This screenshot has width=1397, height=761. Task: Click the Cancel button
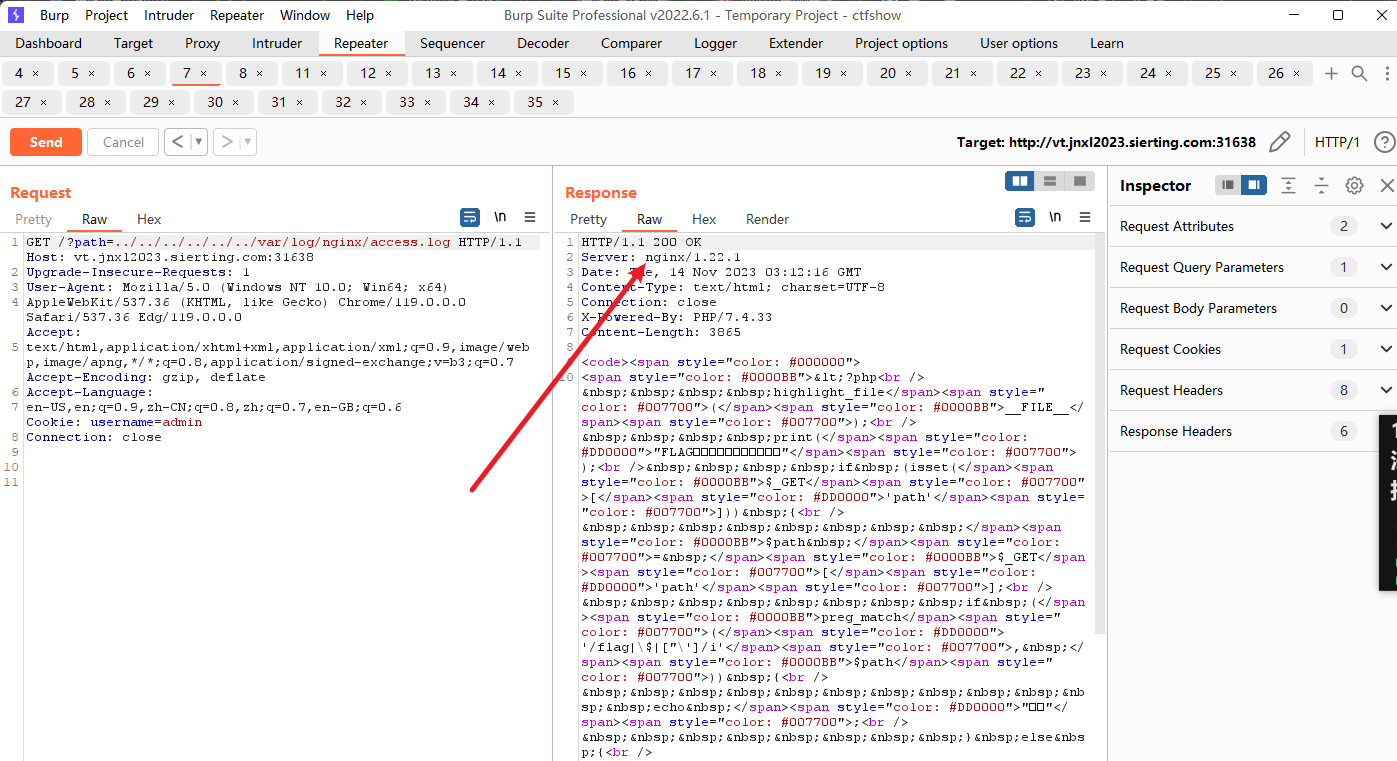123,142
